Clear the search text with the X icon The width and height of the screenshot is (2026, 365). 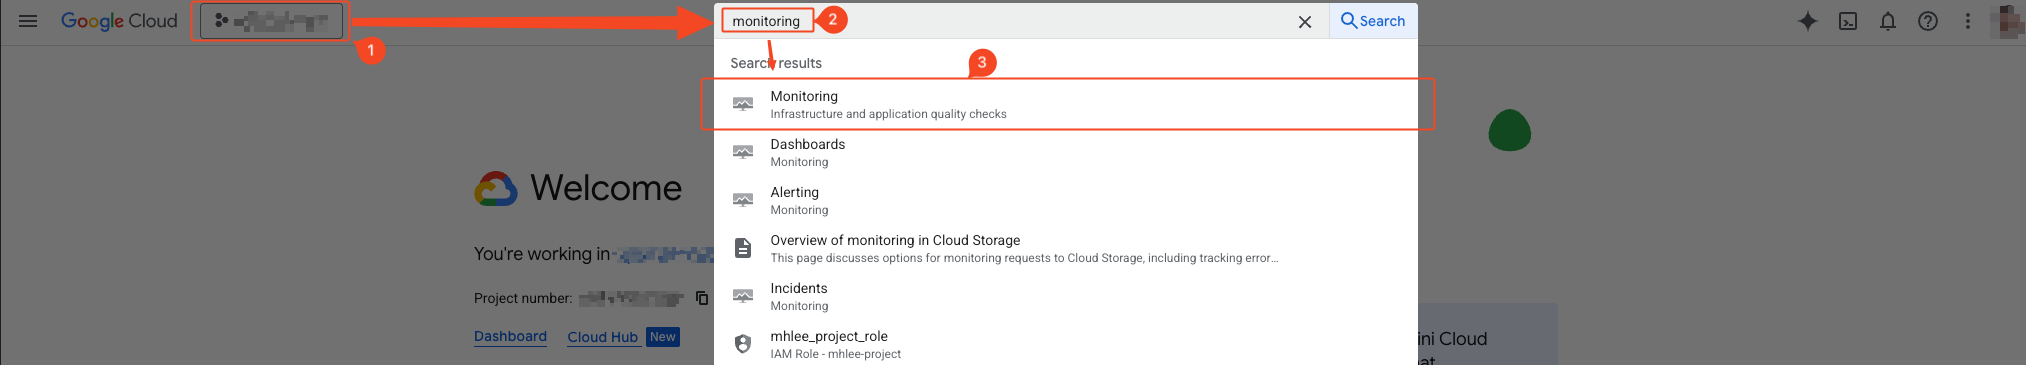[x=1305, y=22]
